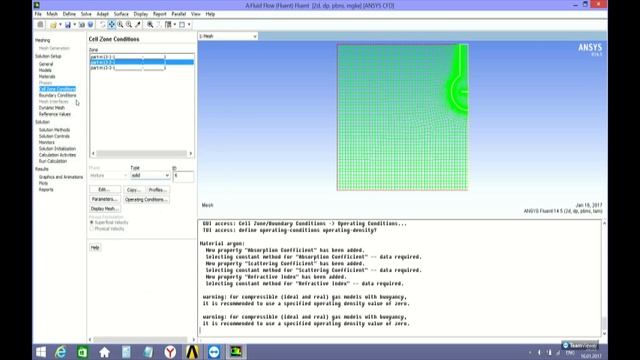Viewport: 640px width, 360px height.
Task: Launch Internet Explorer from the taskbar
Action: 60,352
